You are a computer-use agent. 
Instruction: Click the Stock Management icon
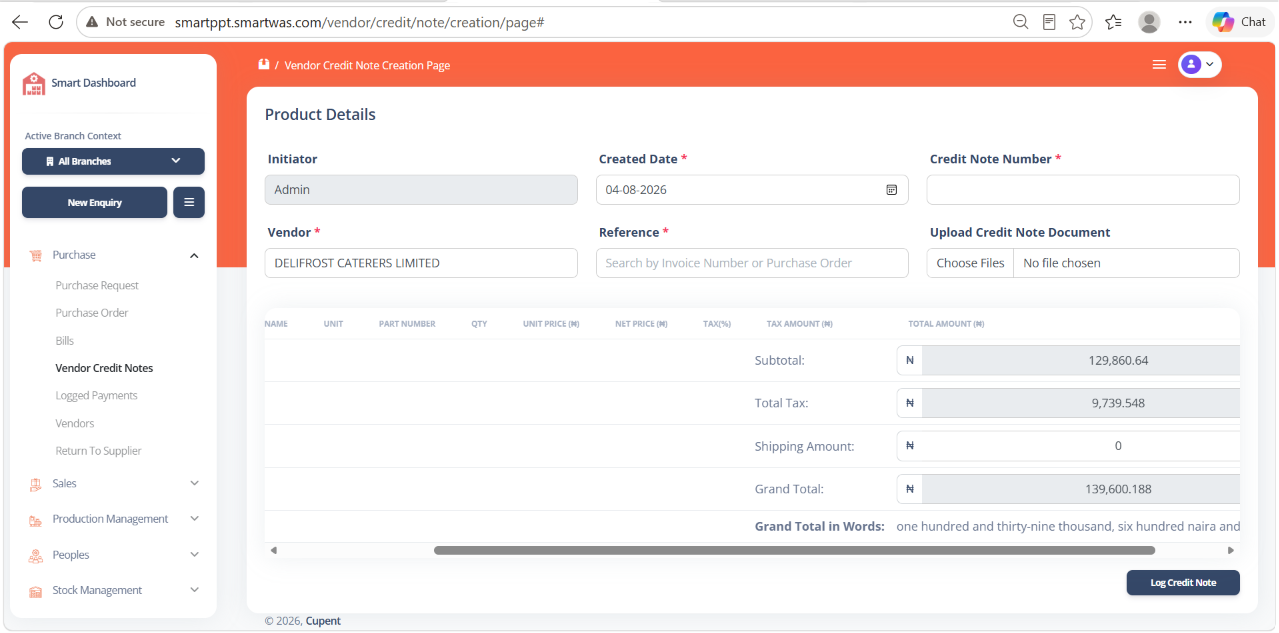[36, 591]
